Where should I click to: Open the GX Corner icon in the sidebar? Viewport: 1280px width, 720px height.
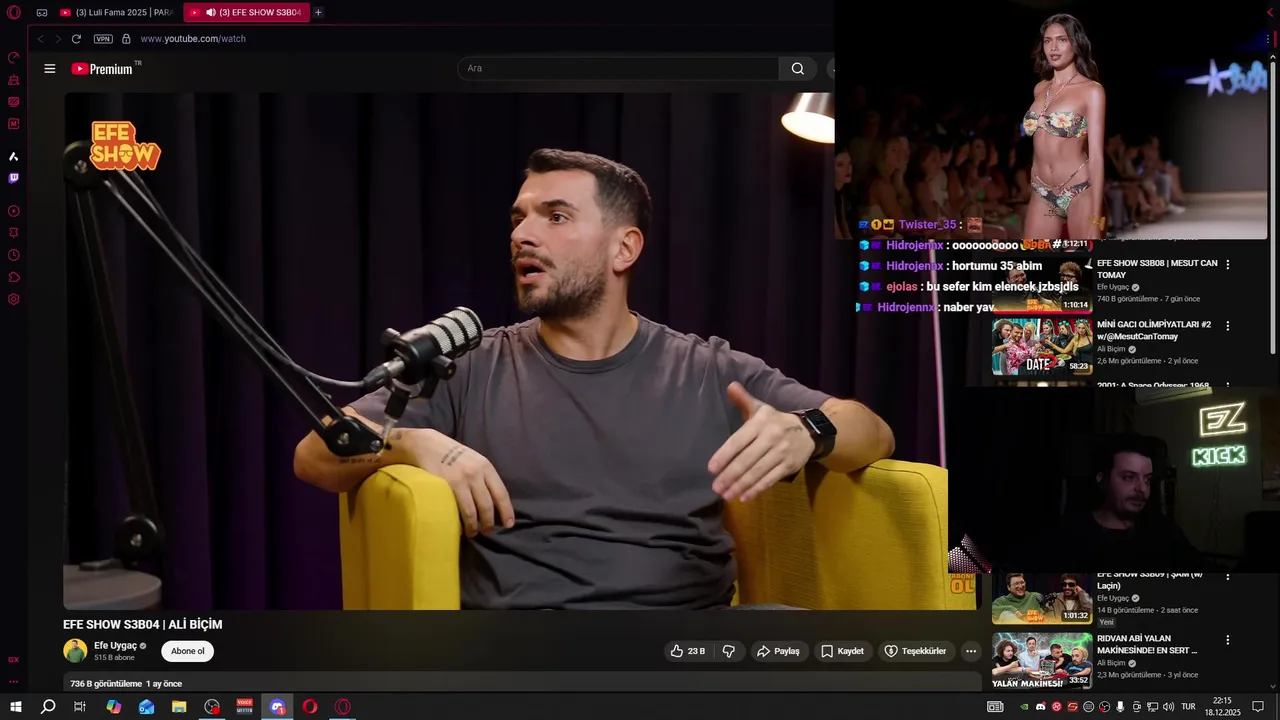[x=14, y=101]
